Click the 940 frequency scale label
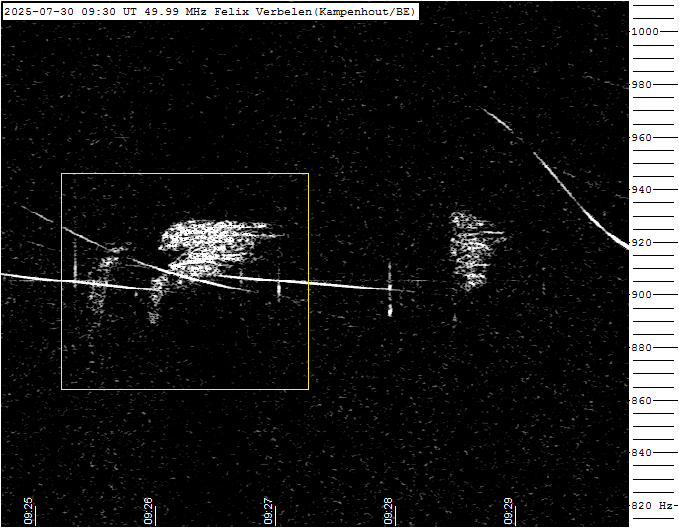The height and width of the screenshot is (528, 679). (642, 190)
